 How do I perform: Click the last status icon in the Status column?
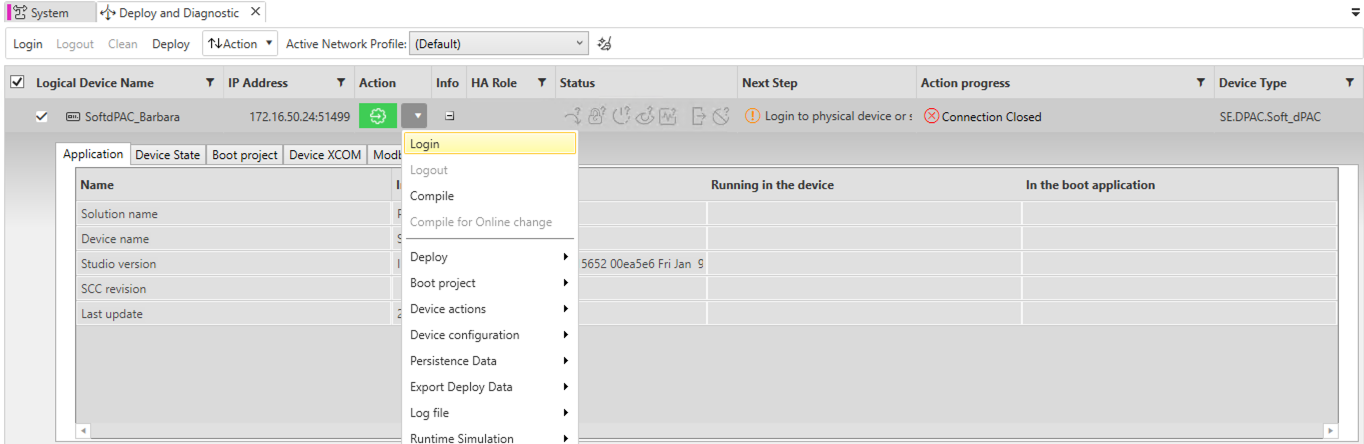[723, 116]
